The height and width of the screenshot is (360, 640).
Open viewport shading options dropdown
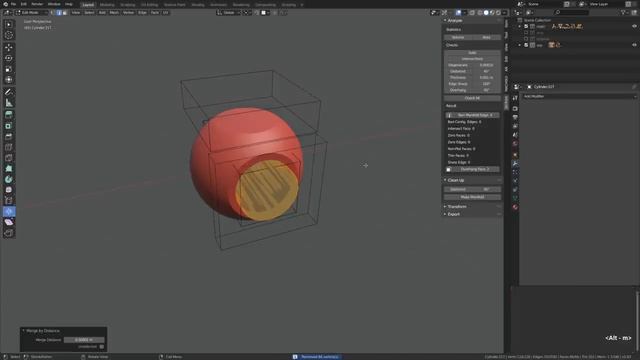(504, 13)
